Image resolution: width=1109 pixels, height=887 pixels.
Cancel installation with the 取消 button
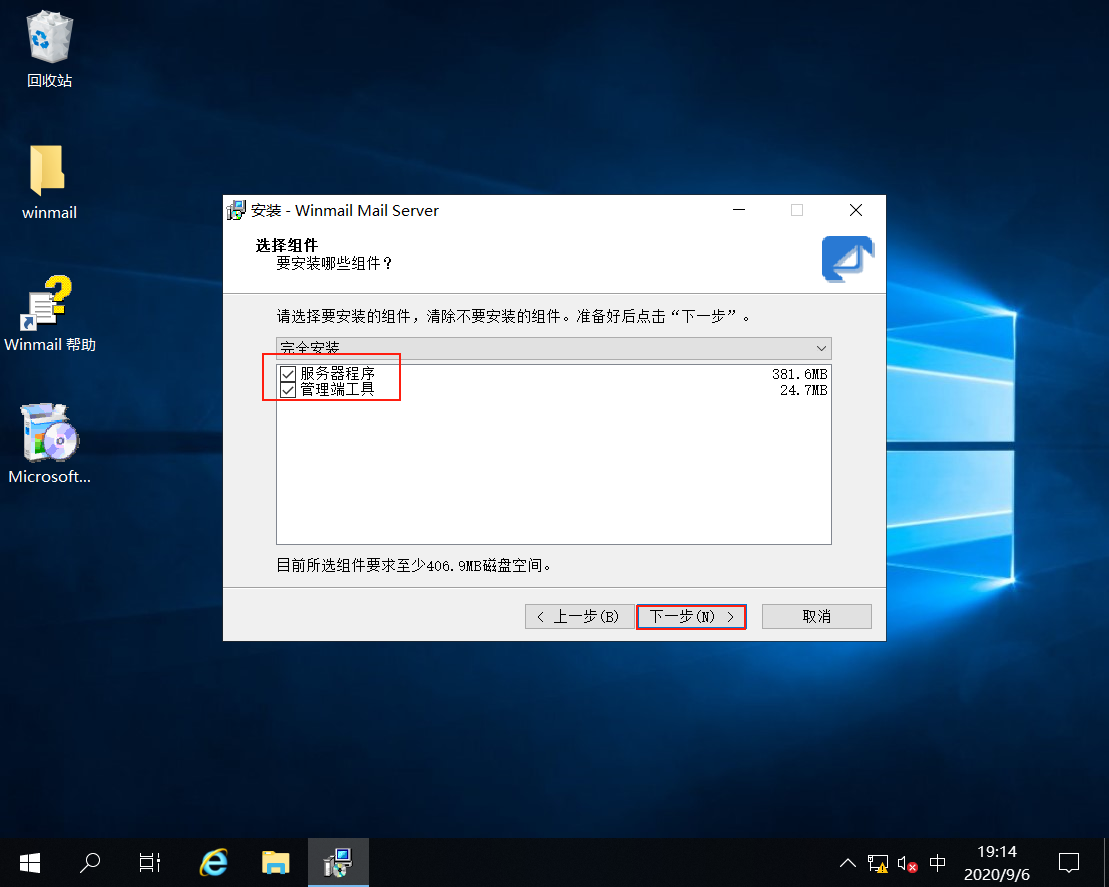pos(816,616)
